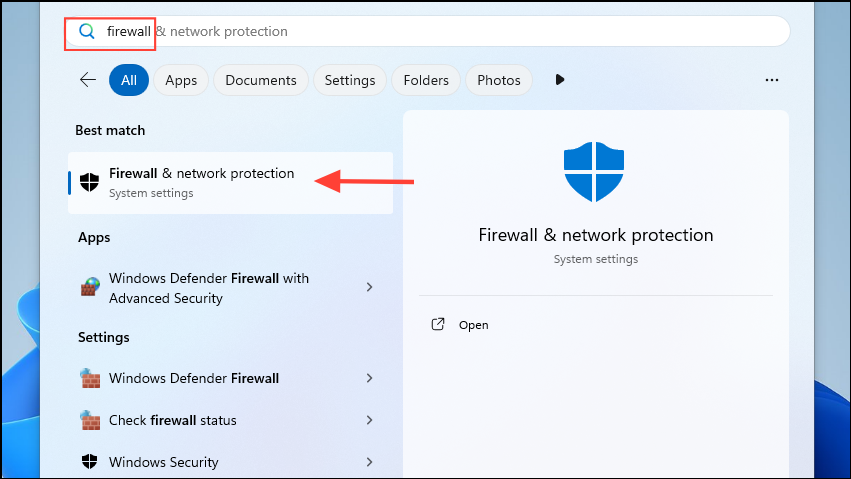Click the brick wall Windows Defender Firewall icon
851x479 pixels.
tap(90, 378)
